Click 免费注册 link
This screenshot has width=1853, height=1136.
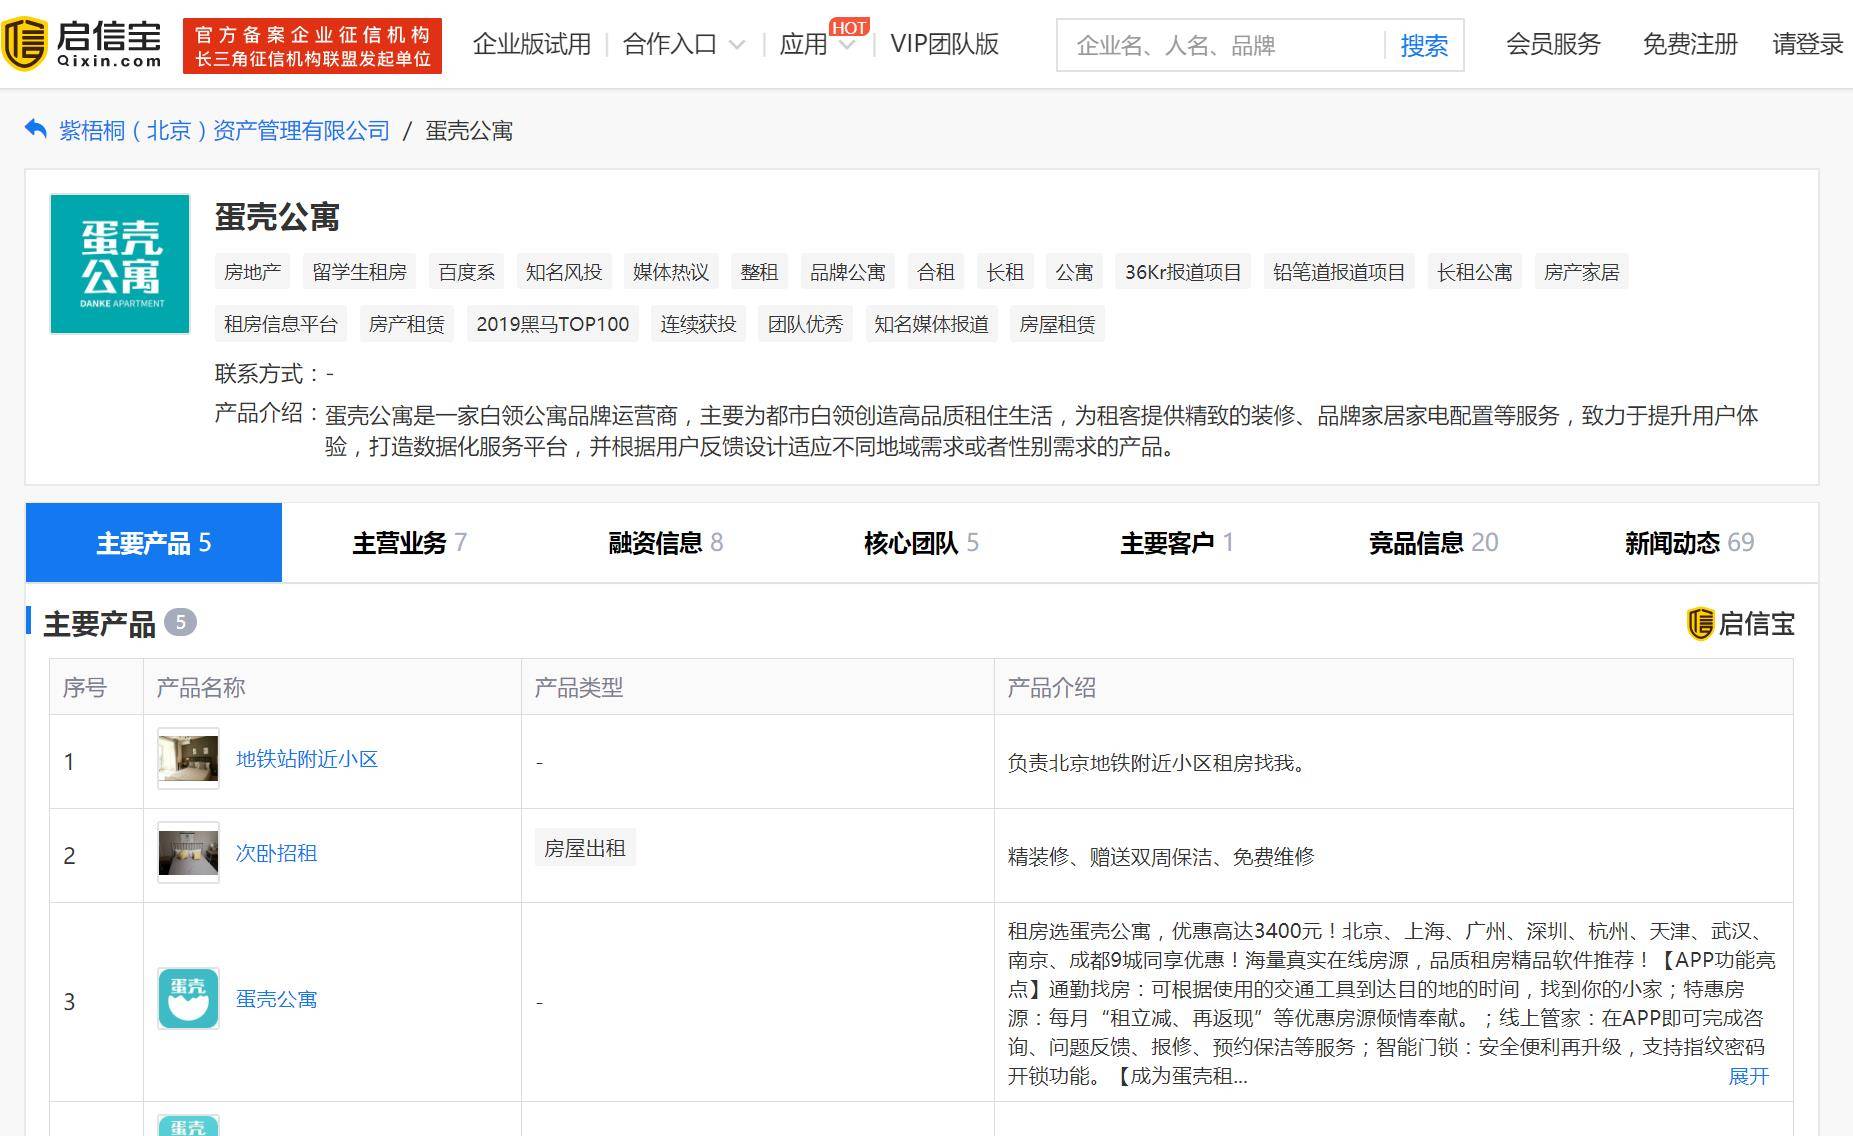[x=1690, y=45]
